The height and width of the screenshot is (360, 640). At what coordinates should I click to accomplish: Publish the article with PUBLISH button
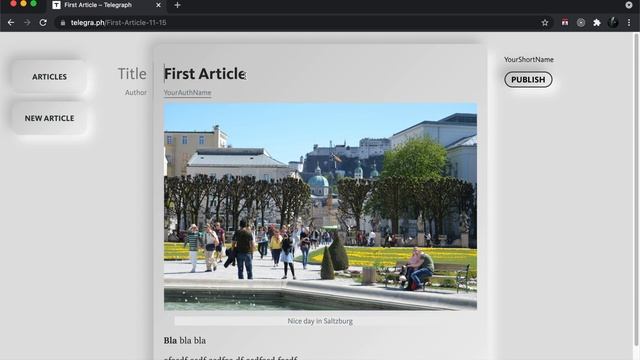tap(528, 80)
